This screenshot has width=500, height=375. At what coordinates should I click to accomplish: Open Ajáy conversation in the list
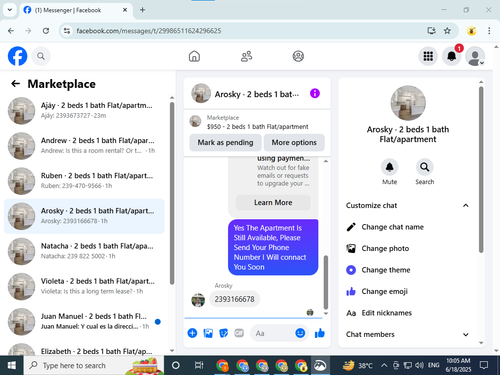(84, 111)
